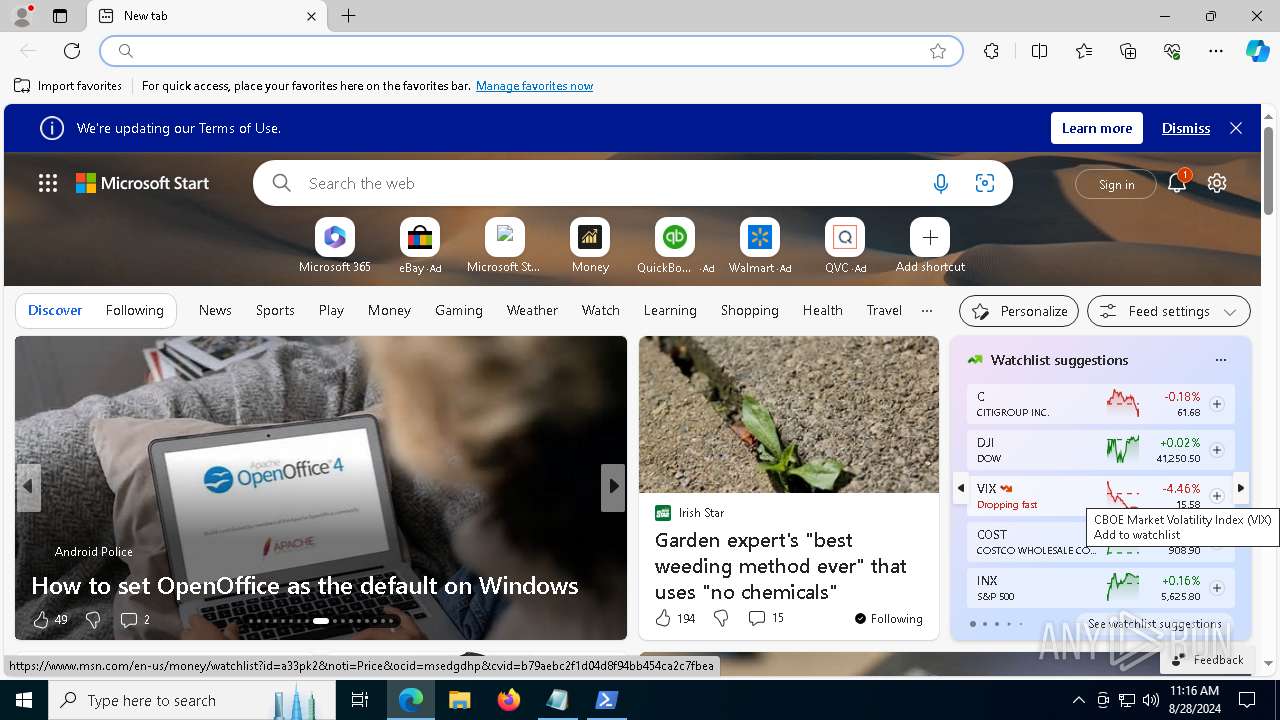Open comments on Garden expert article
Viewport: 1280px width, 720px height.
tap(766, 618)
